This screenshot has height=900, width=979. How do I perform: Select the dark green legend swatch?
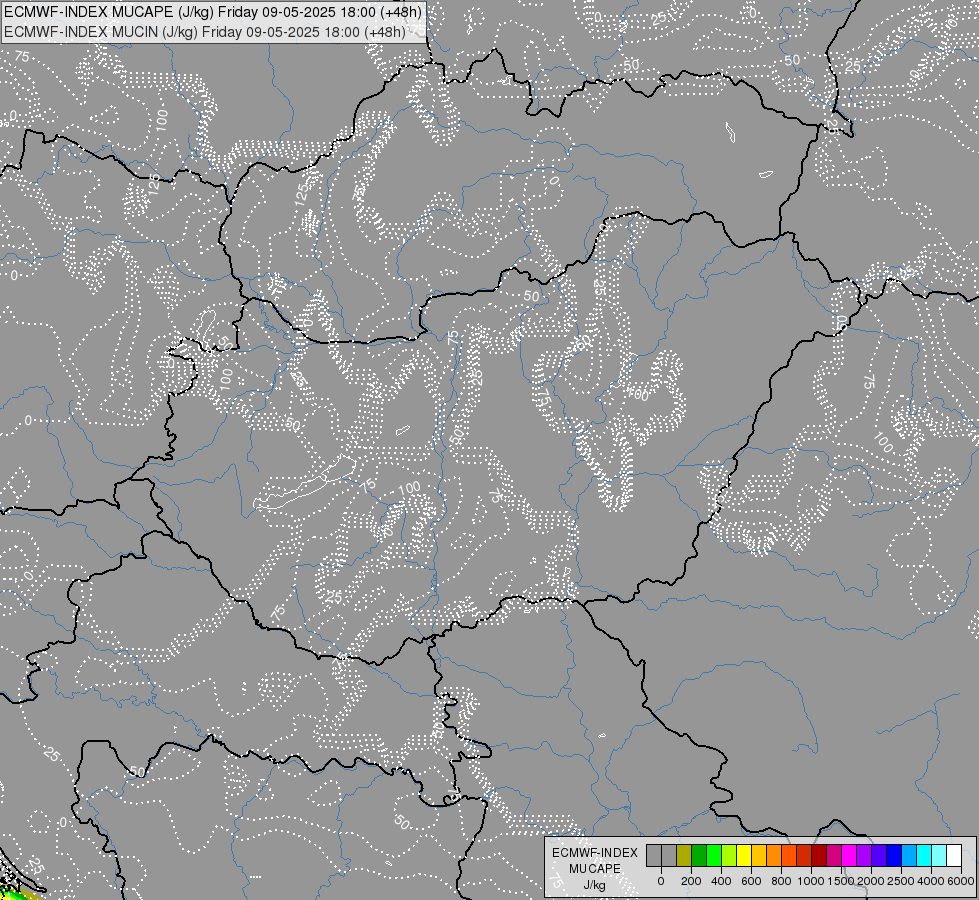[x=699, y=855]
